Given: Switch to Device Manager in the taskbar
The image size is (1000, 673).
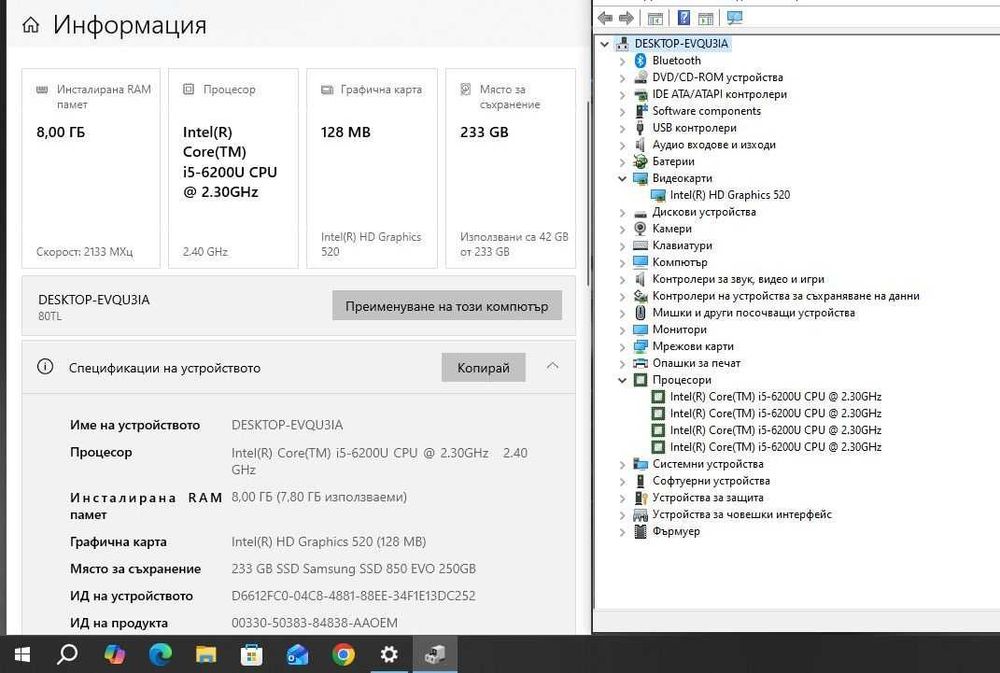Looking at the screenshot, I should click(435, 655).
